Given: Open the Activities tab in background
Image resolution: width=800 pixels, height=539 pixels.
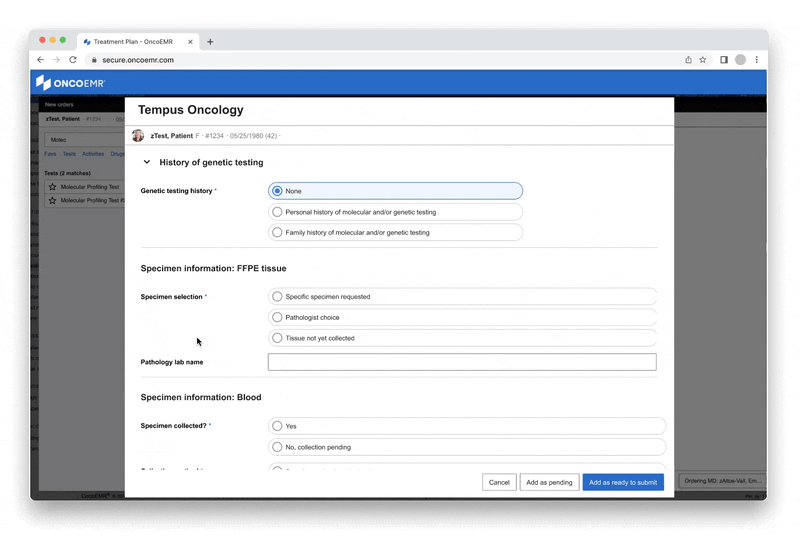Looking at the screenshot, I should (x=93, y=154).
